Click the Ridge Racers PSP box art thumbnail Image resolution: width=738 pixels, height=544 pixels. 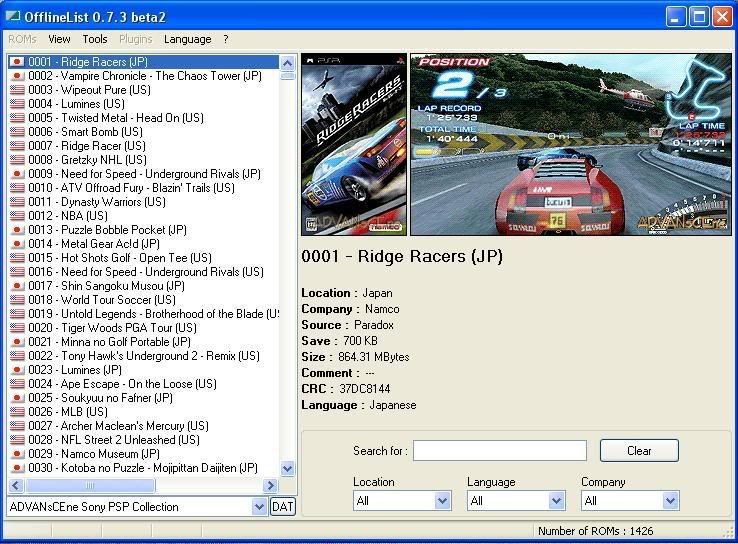coord(354,144)
